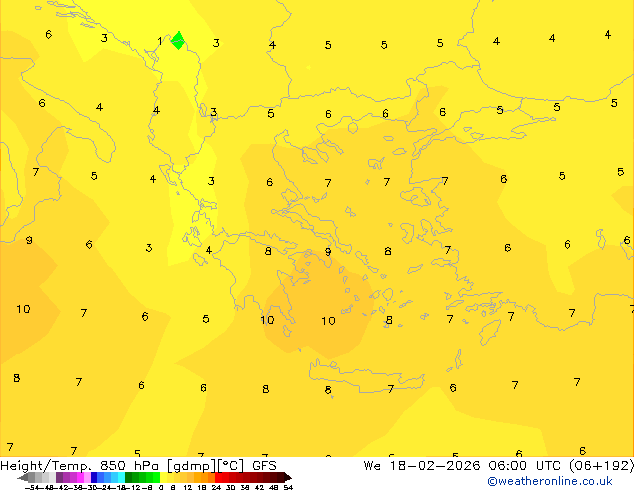Viewport: 634px width, 490px height.
Task: Pick the dark blue legend swatch at -30
Action: 94,478
